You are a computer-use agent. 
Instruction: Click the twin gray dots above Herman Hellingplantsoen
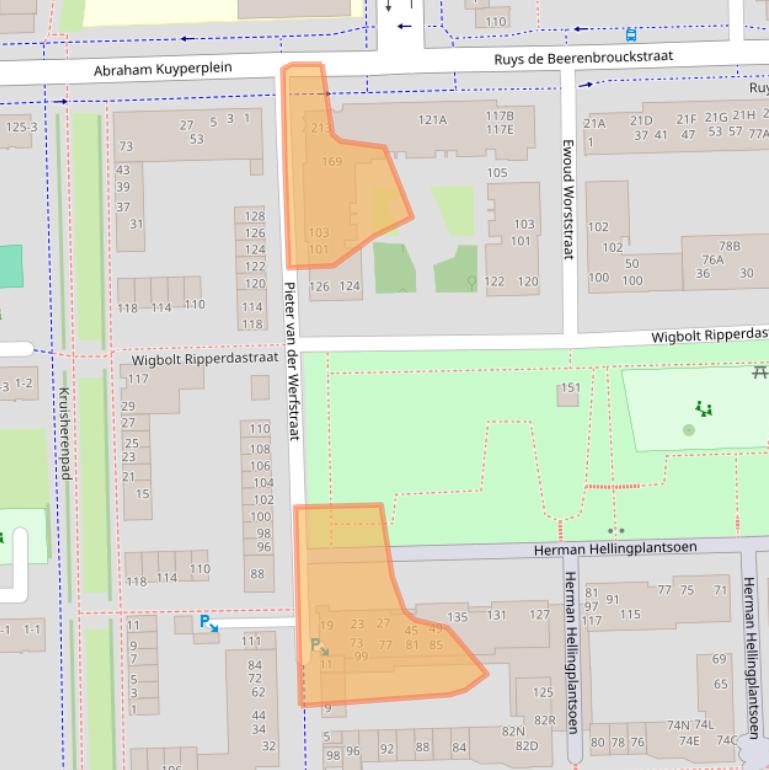pos(616,531)
